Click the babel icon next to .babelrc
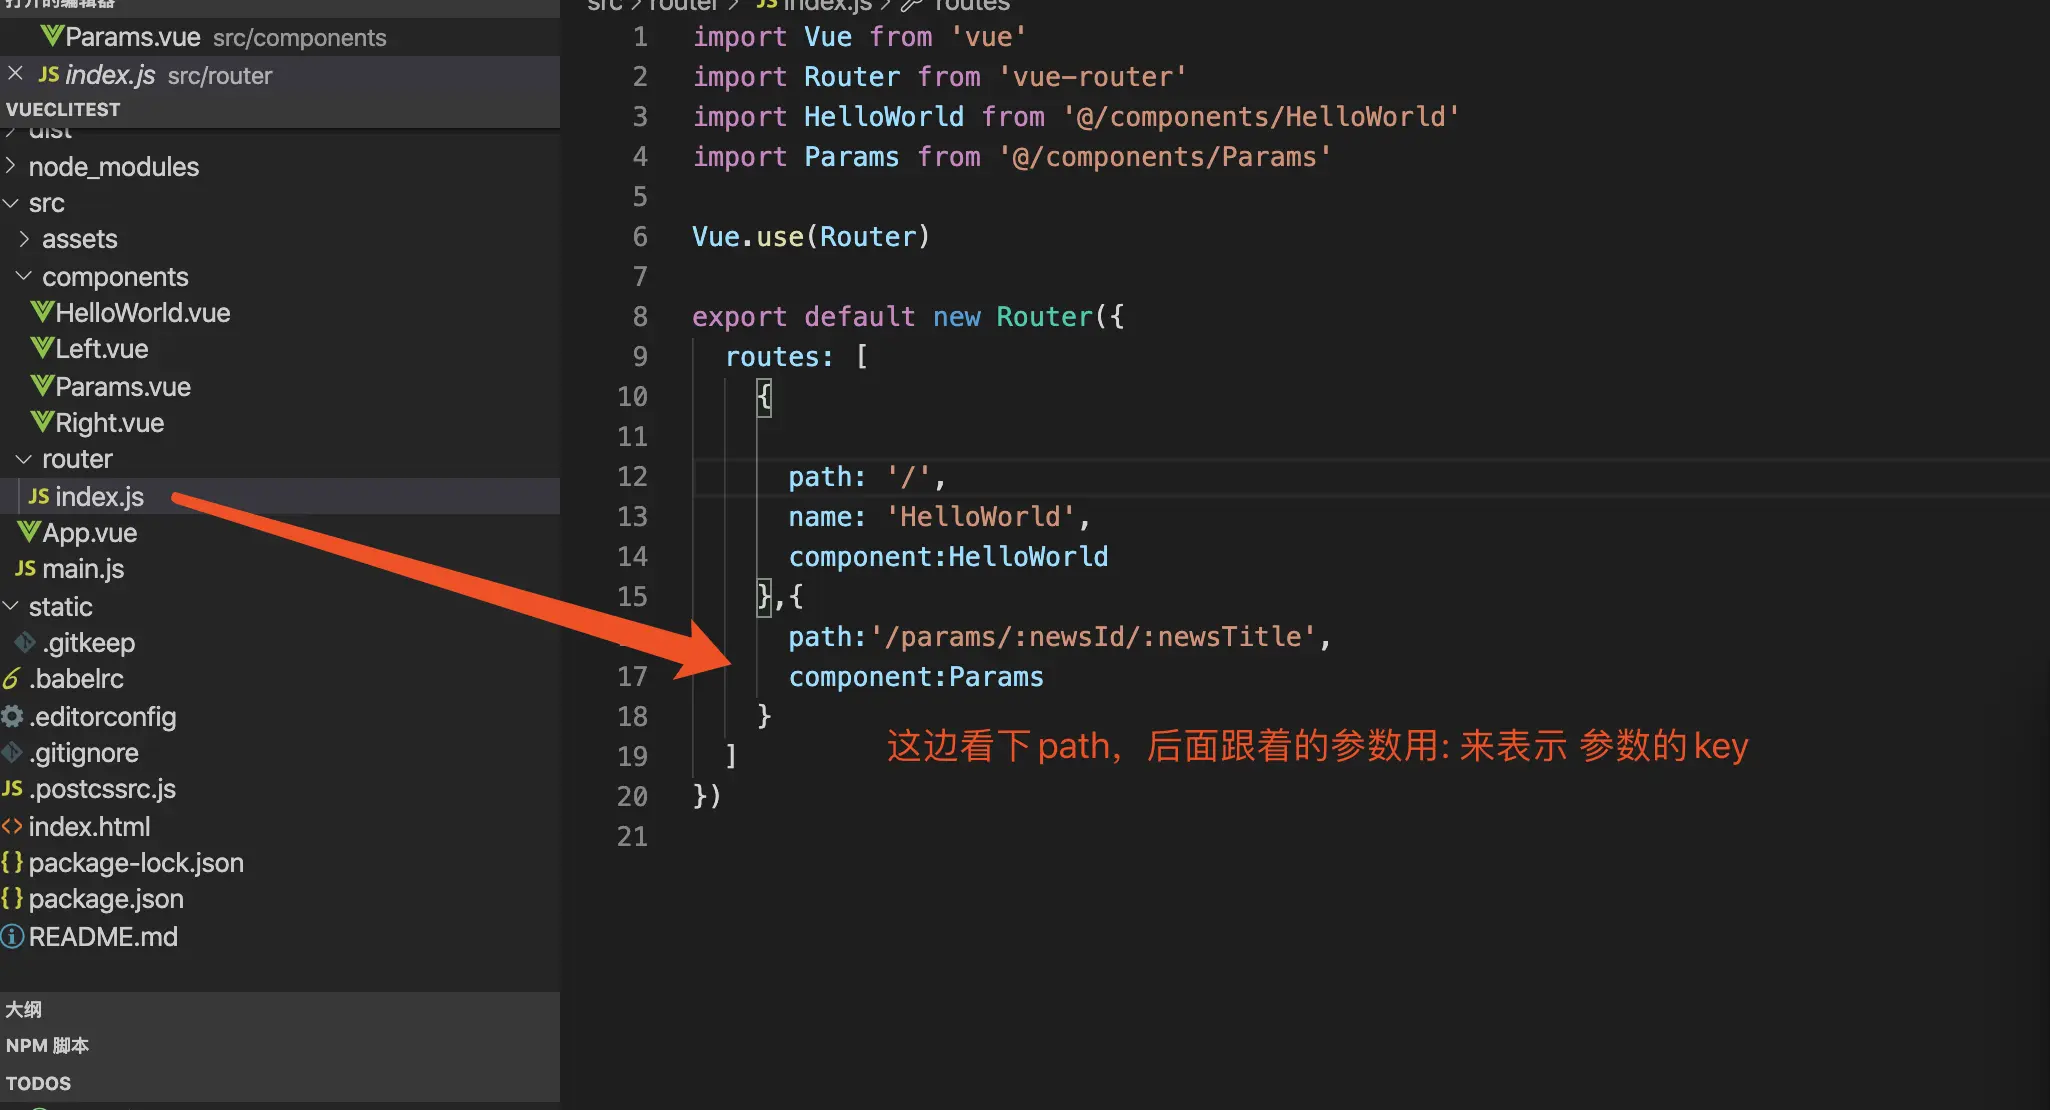This screenshot has height=1110, width=2050. [x=11, y=679]
